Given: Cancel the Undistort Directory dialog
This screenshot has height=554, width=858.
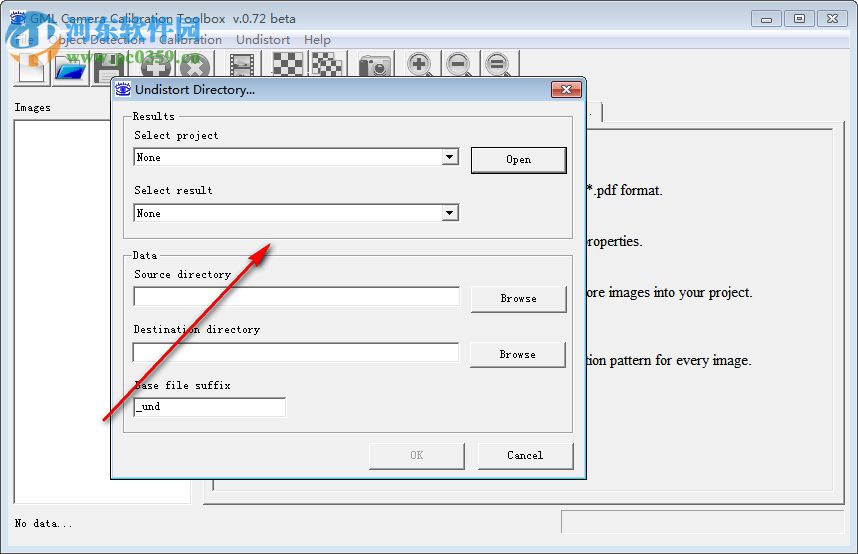Looking at the screenshot, I should click(525, 455).
